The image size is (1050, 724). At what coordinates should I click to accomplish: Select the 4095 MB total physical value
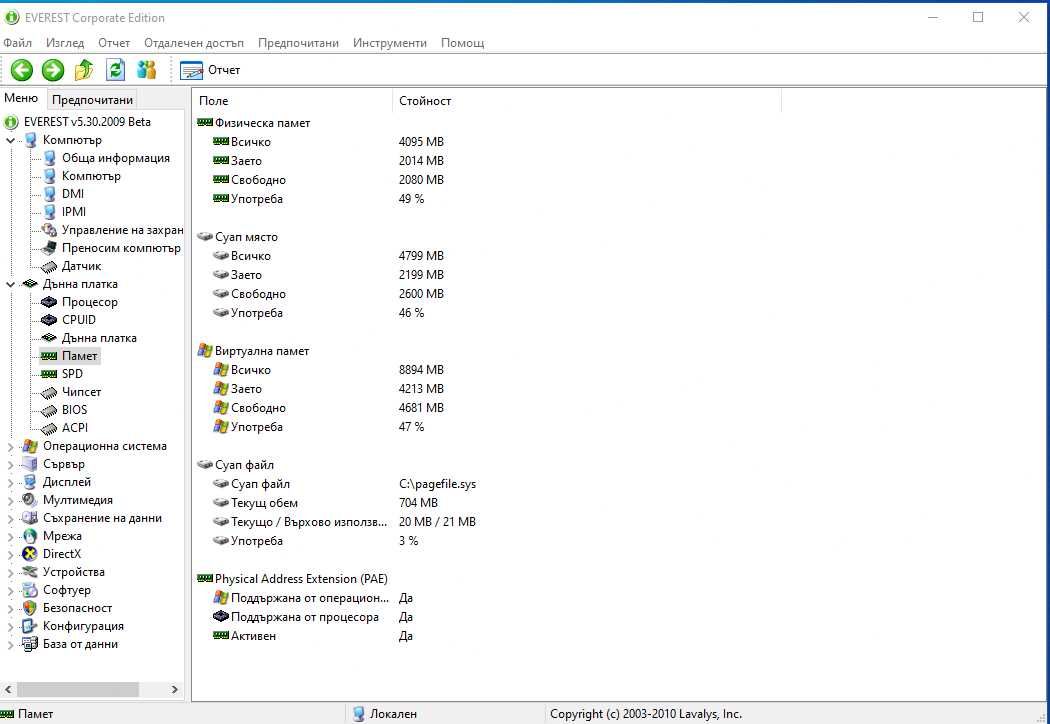[421, 142]
